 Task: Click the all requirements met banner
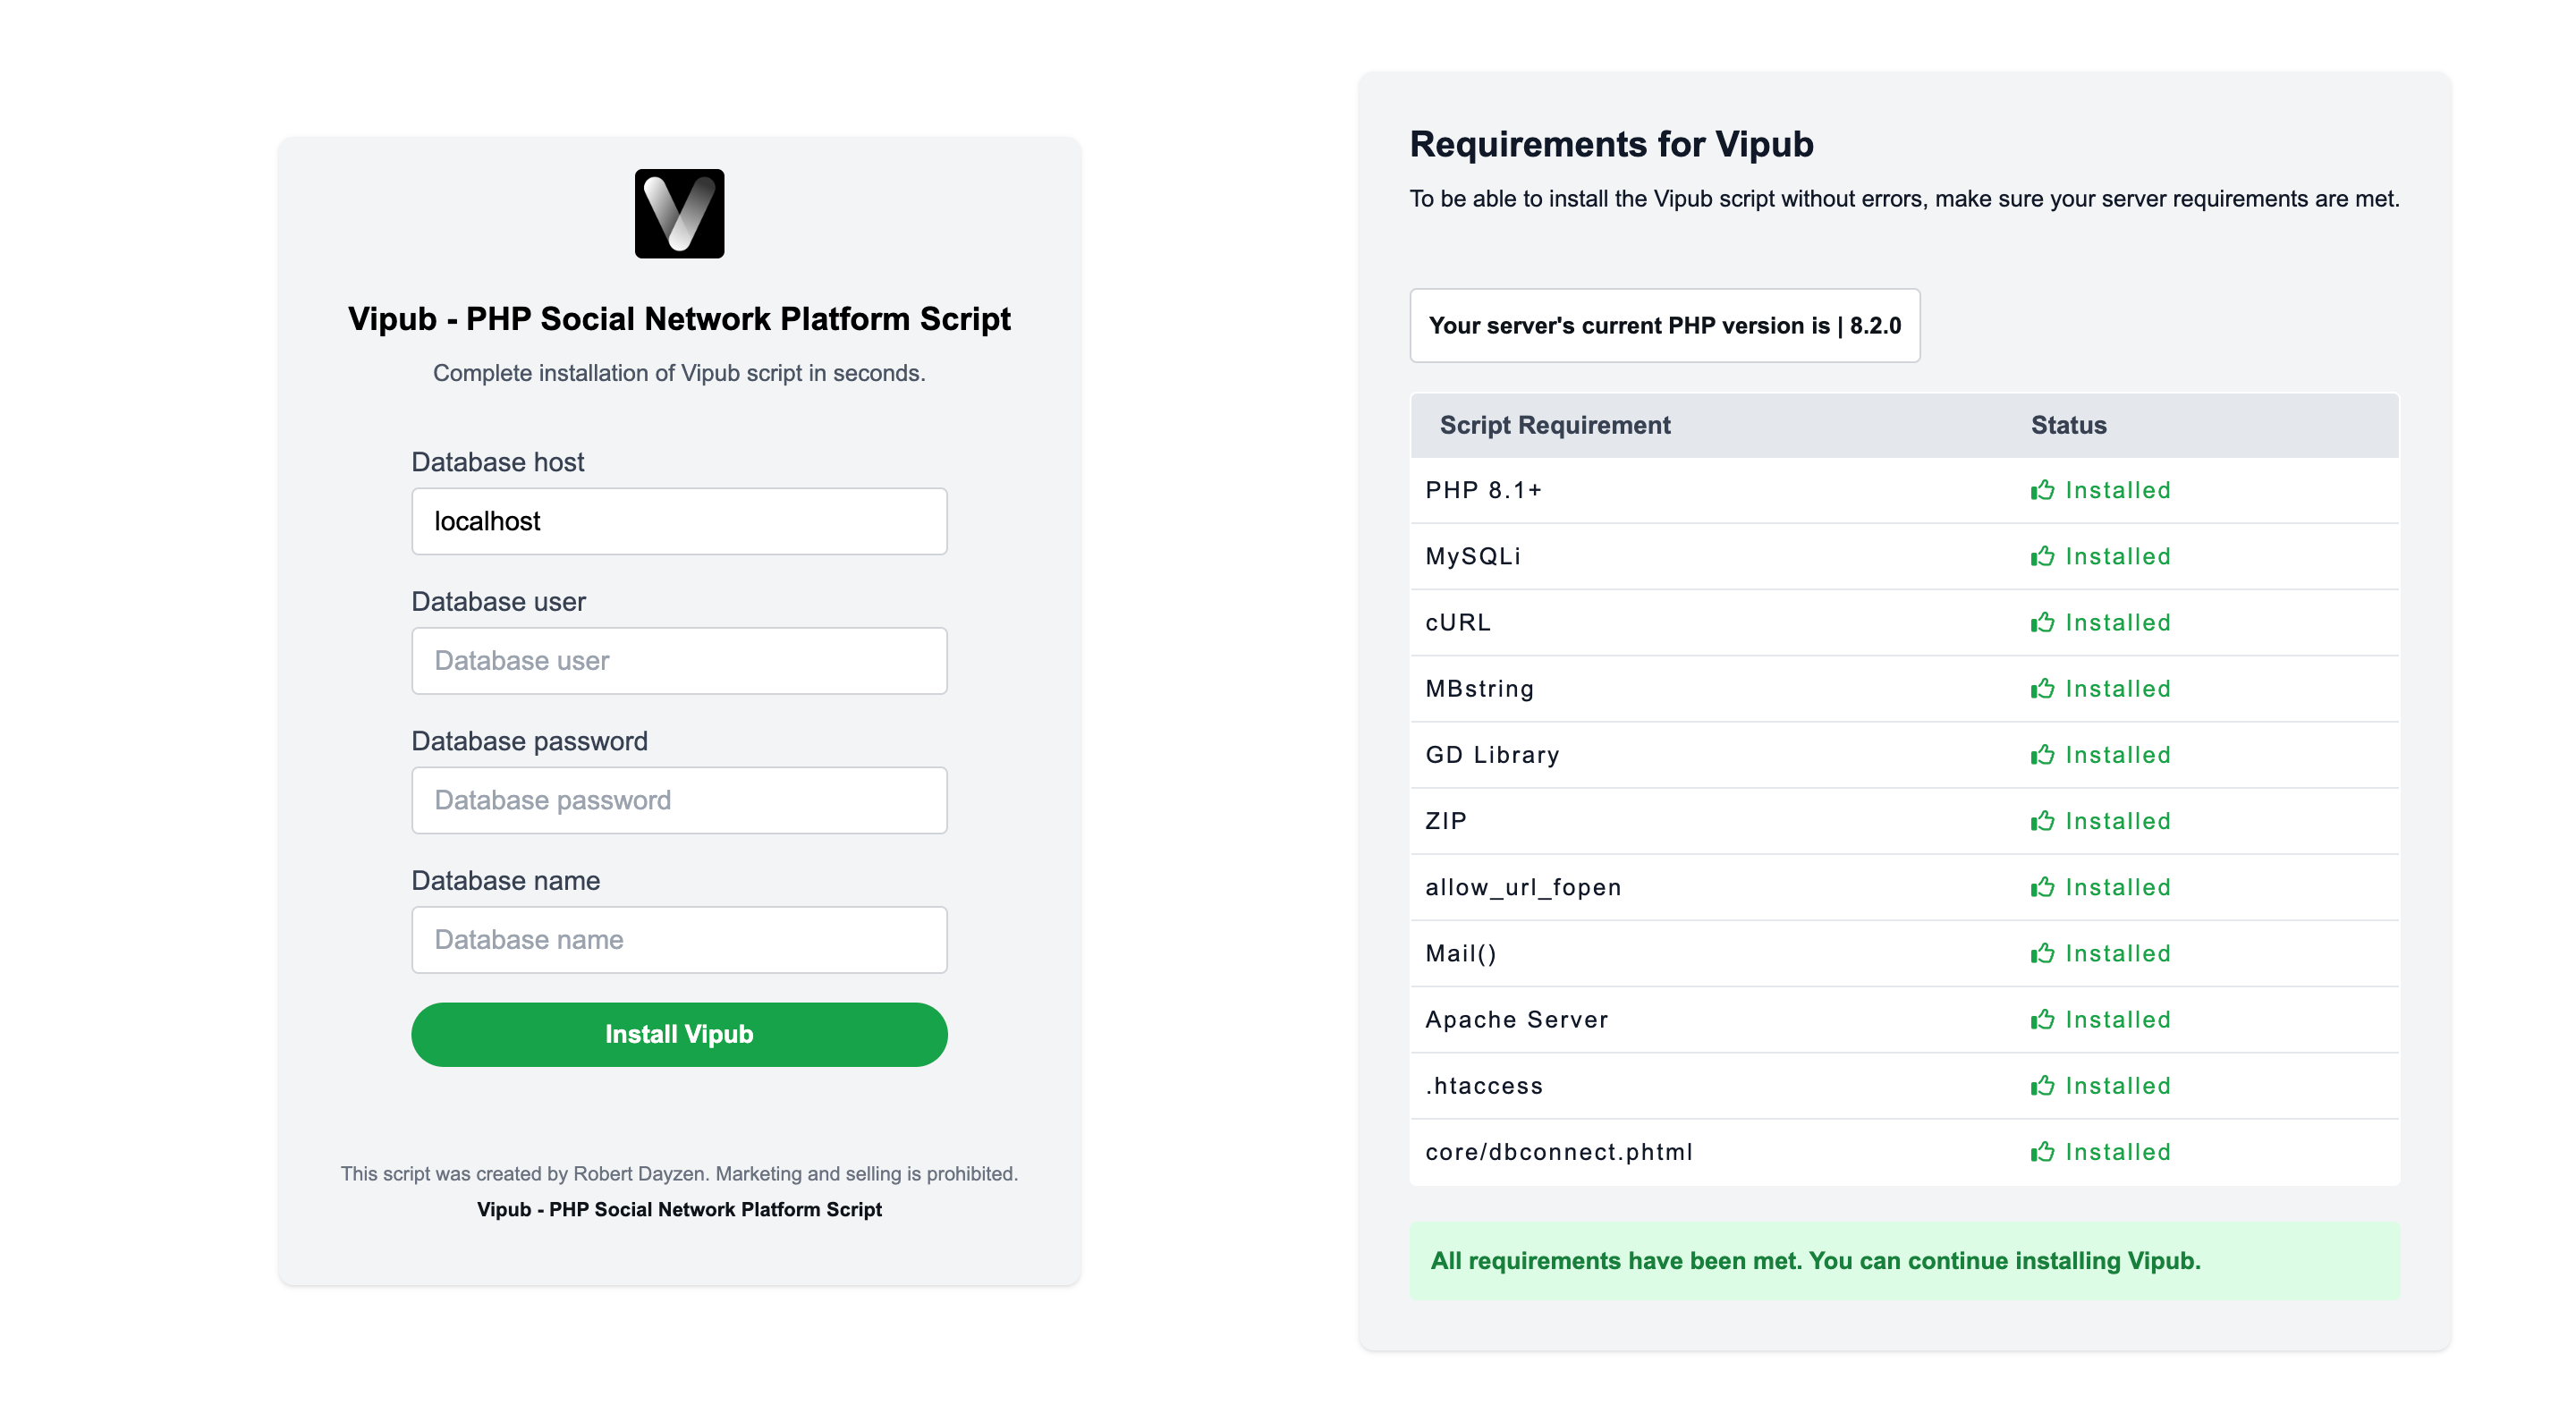1903,1260
